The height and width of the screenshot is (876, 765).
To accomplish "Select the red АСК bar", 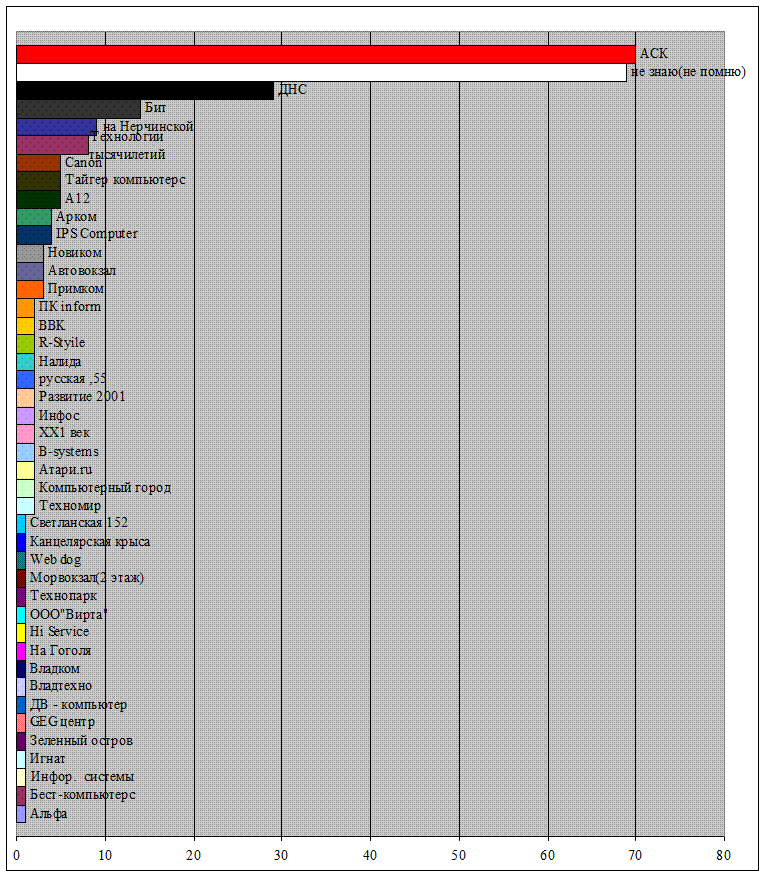I will coord(326,54).
